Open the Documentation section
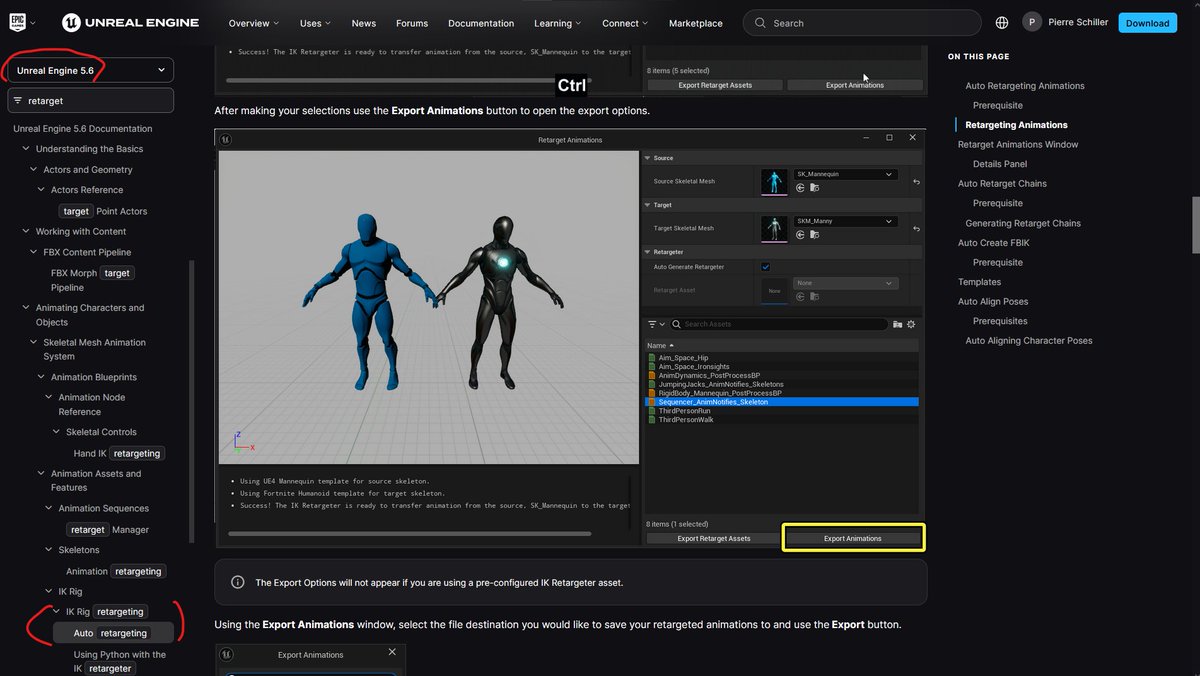This screenshot has height=676, width=1200. (481, 23)
